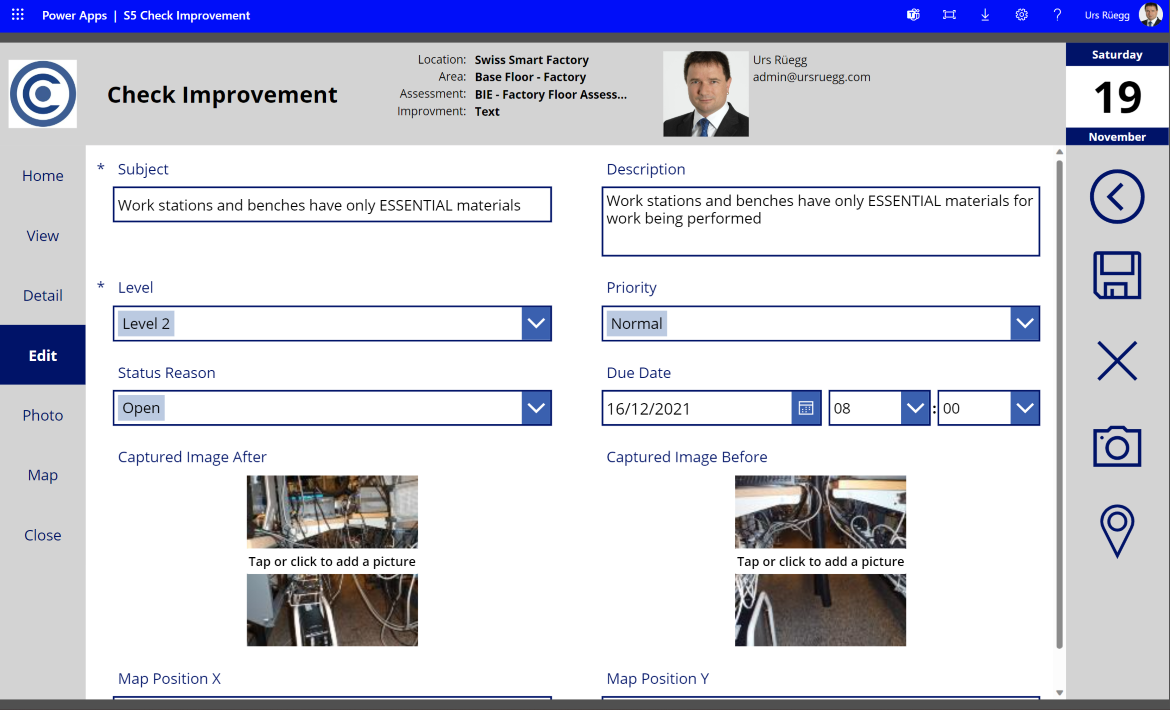Tap to add a picture under Image Before
Screen dimensions: 1170x710
click(x=820, y=562)
